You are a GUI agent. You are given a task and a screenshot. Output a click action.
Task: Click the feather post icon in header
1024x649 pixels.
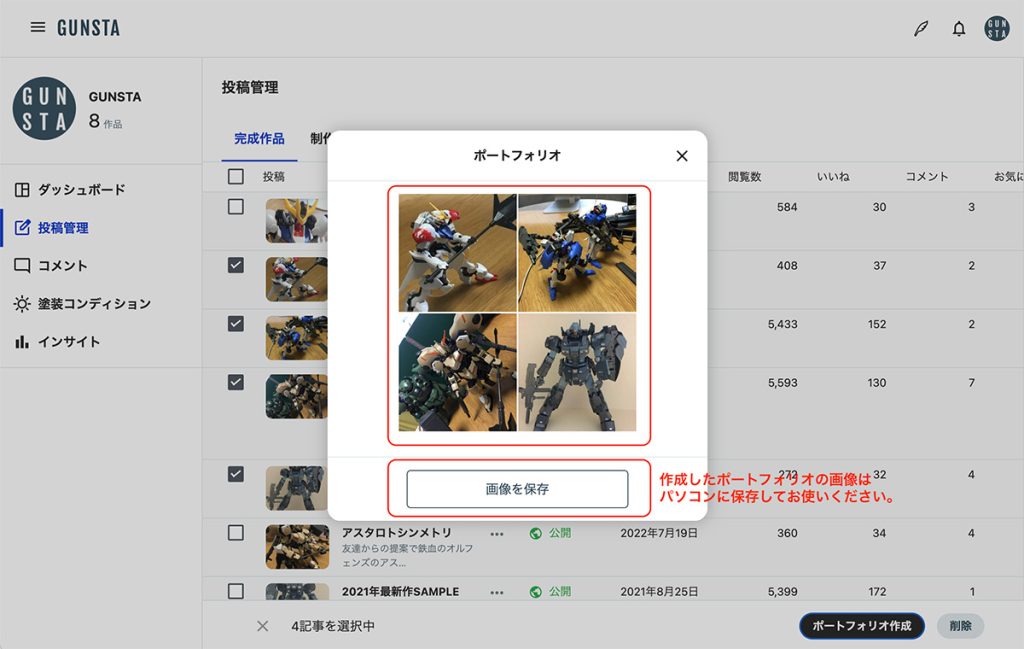920,28
